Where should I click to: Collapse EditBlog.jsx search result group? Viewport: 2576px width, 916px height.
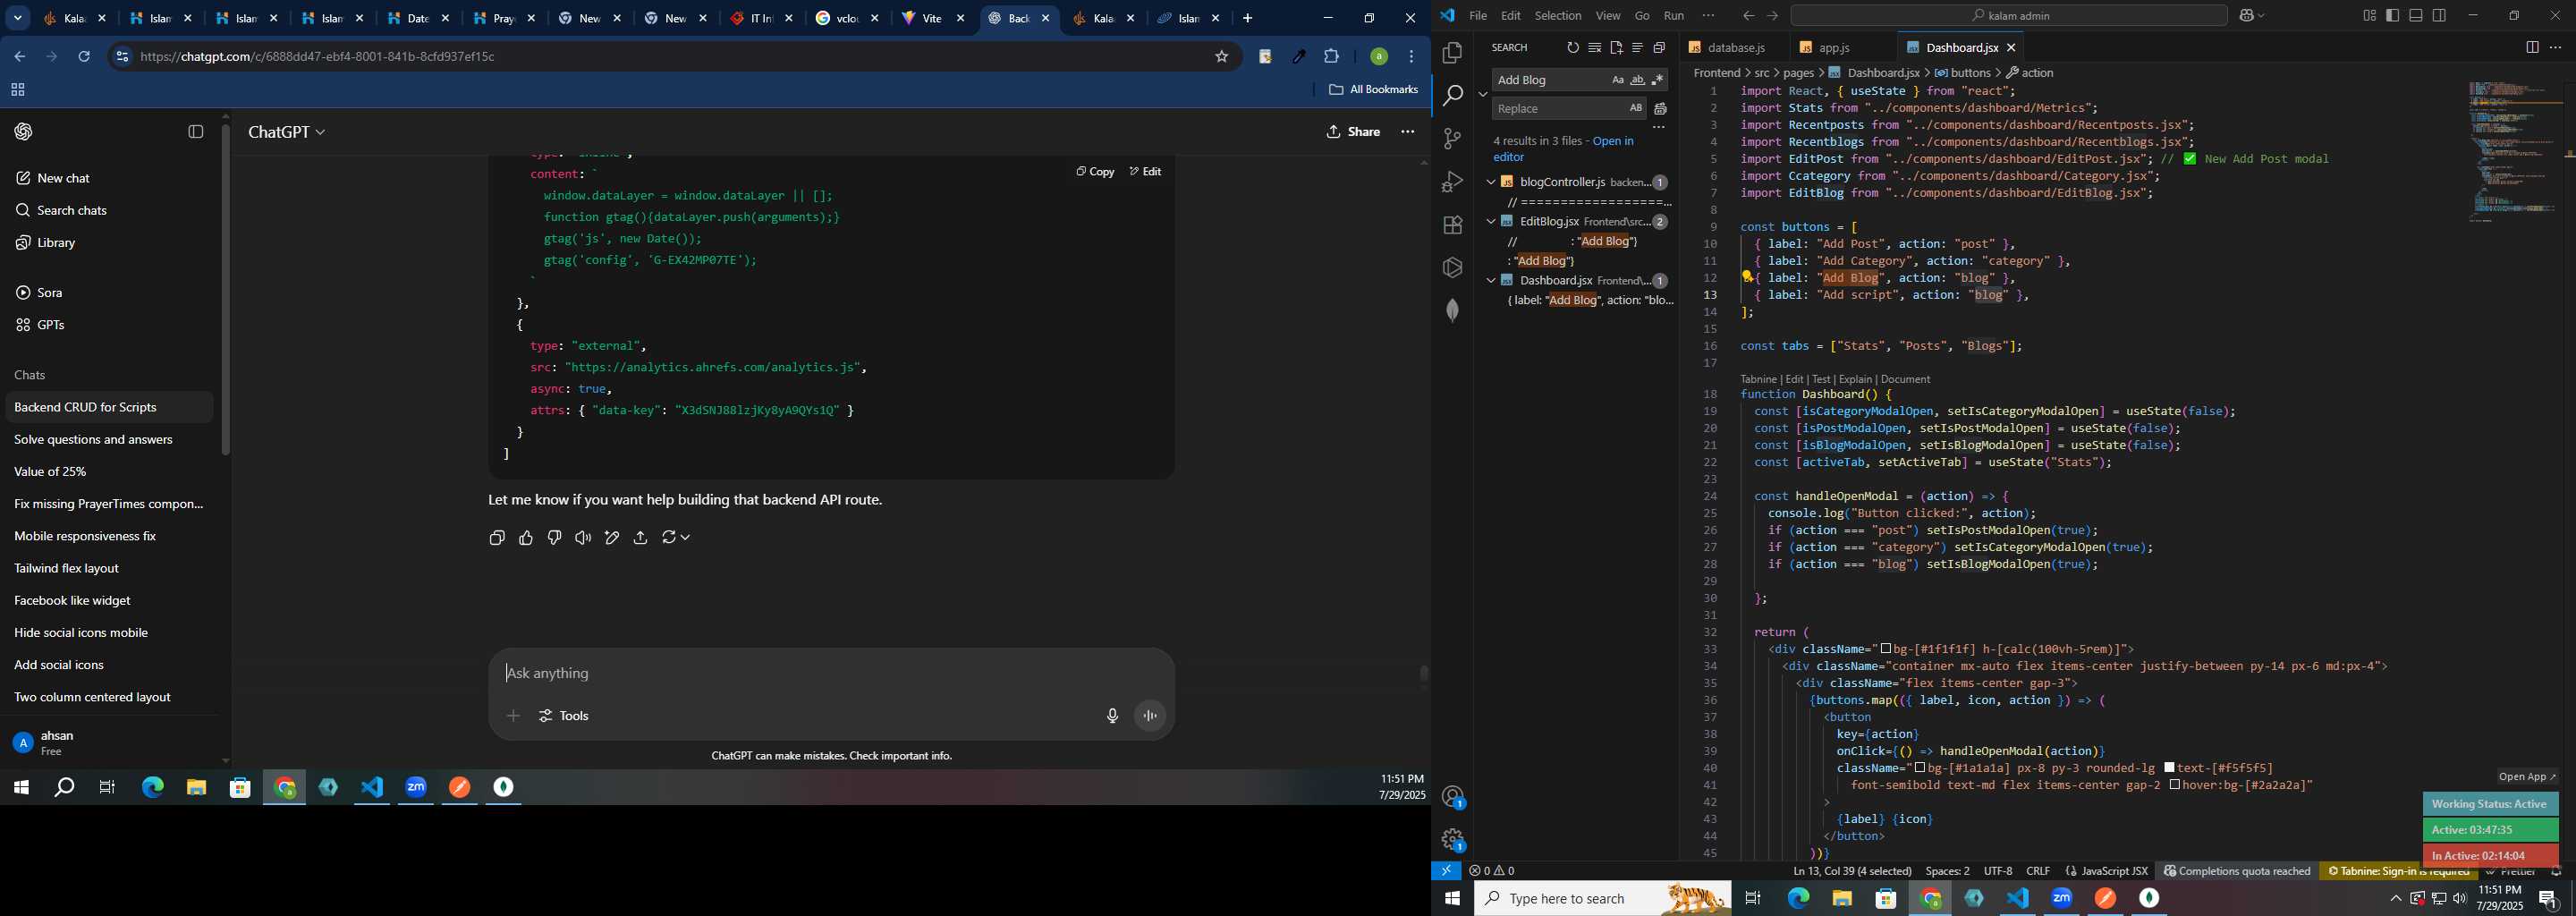pyautogui.click(x=1490, y=222)
